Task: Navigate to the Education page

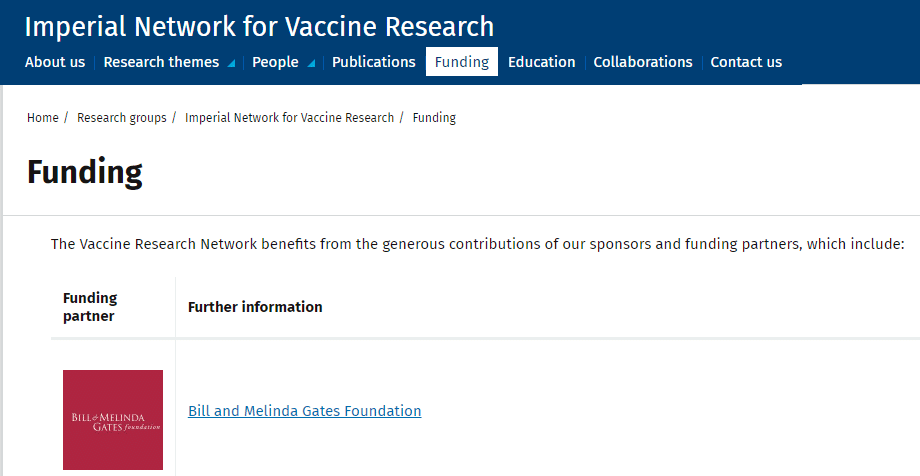Action: pyautogui.click(x=541, y=62)
